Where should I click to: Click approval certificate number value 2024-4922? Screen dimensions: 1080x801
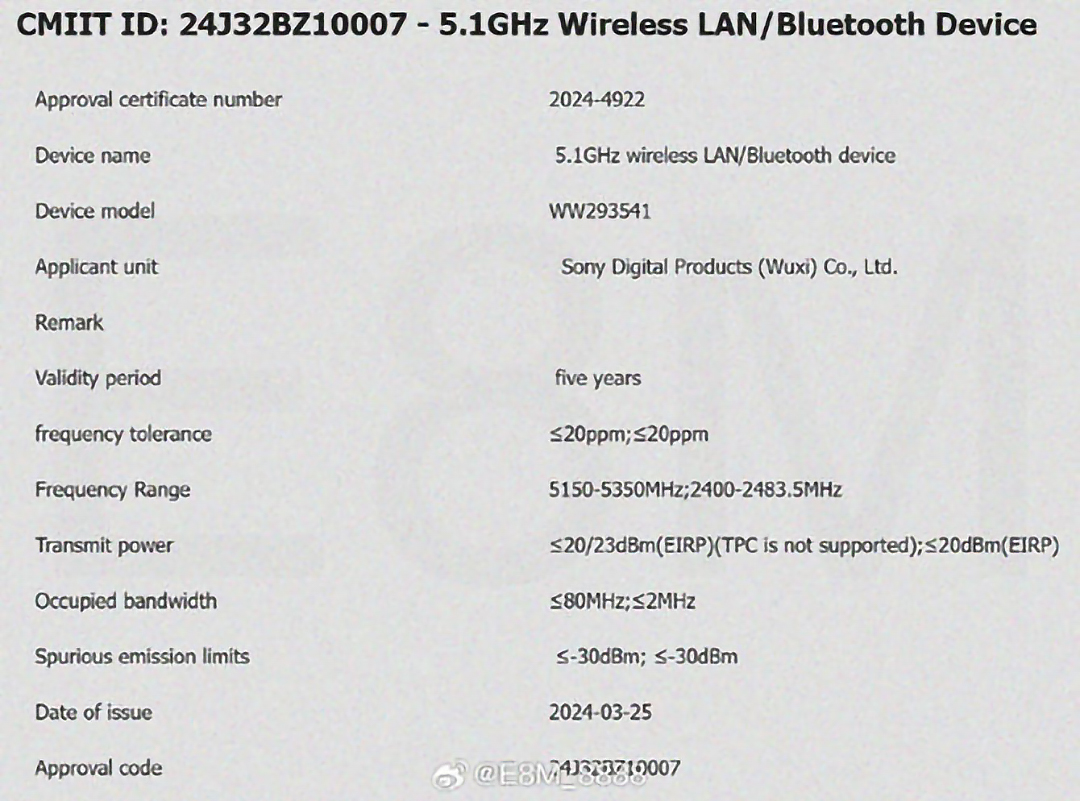click(x=596, y=99)
